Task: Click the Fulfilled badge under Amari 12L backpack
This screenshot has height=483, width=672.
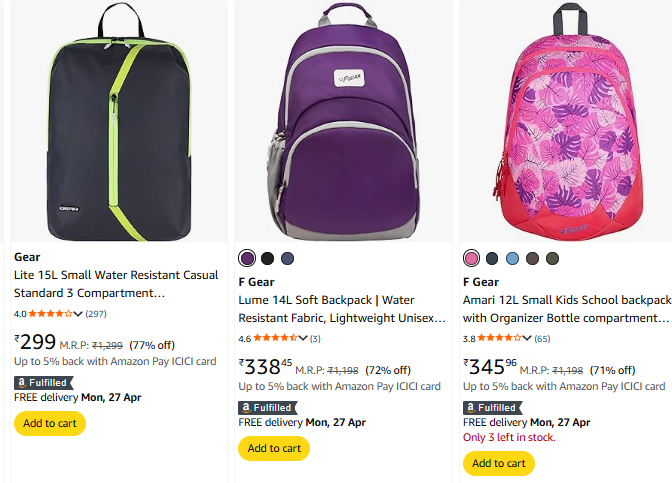Action: click(491, 408)
